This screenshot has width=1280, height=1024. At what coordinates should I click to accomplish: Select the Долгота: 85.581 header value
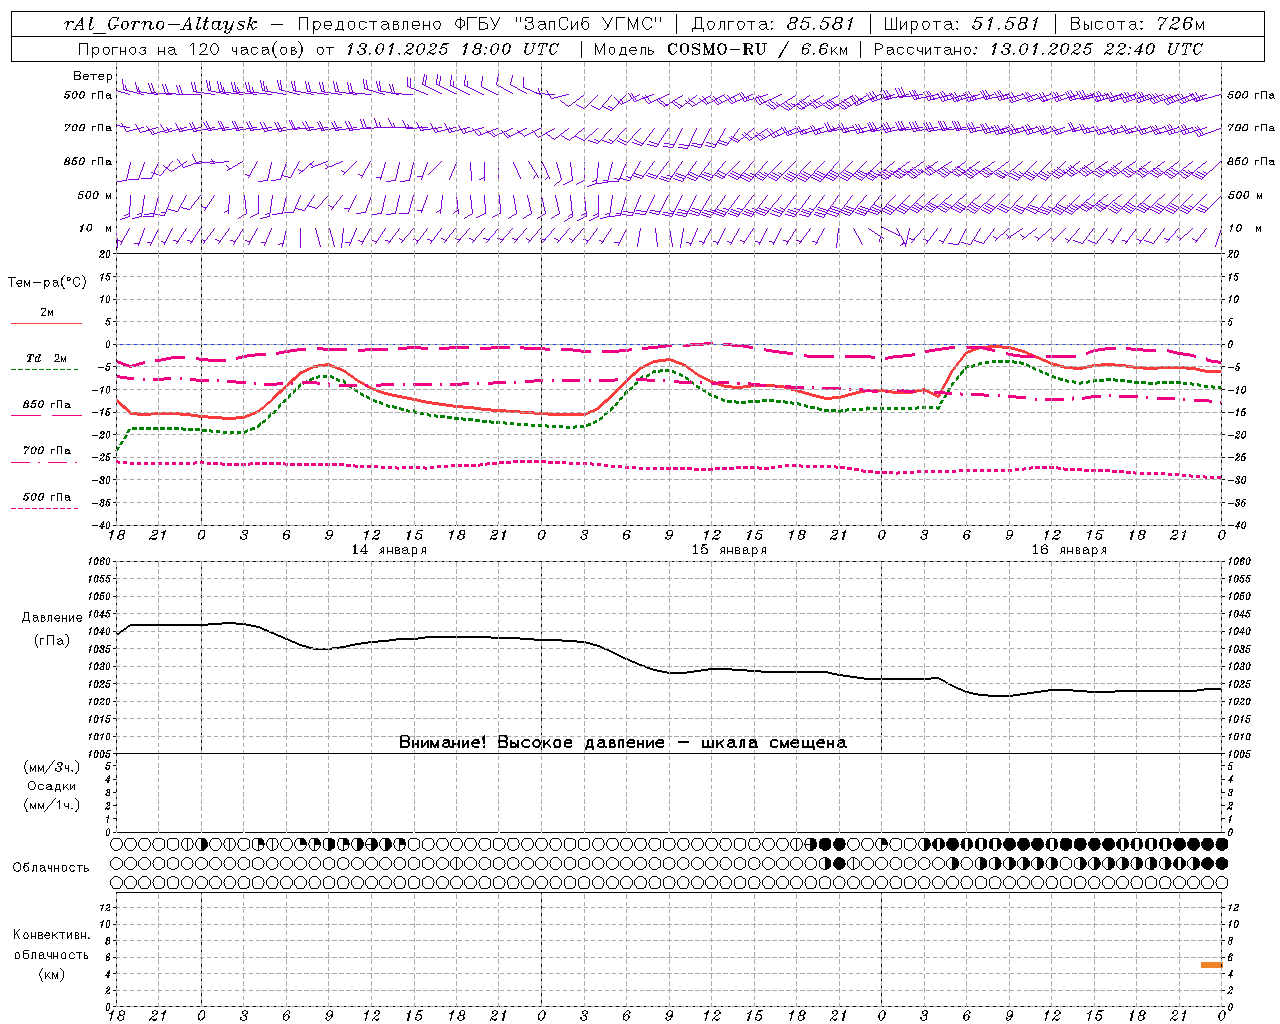tap(775, 24)
